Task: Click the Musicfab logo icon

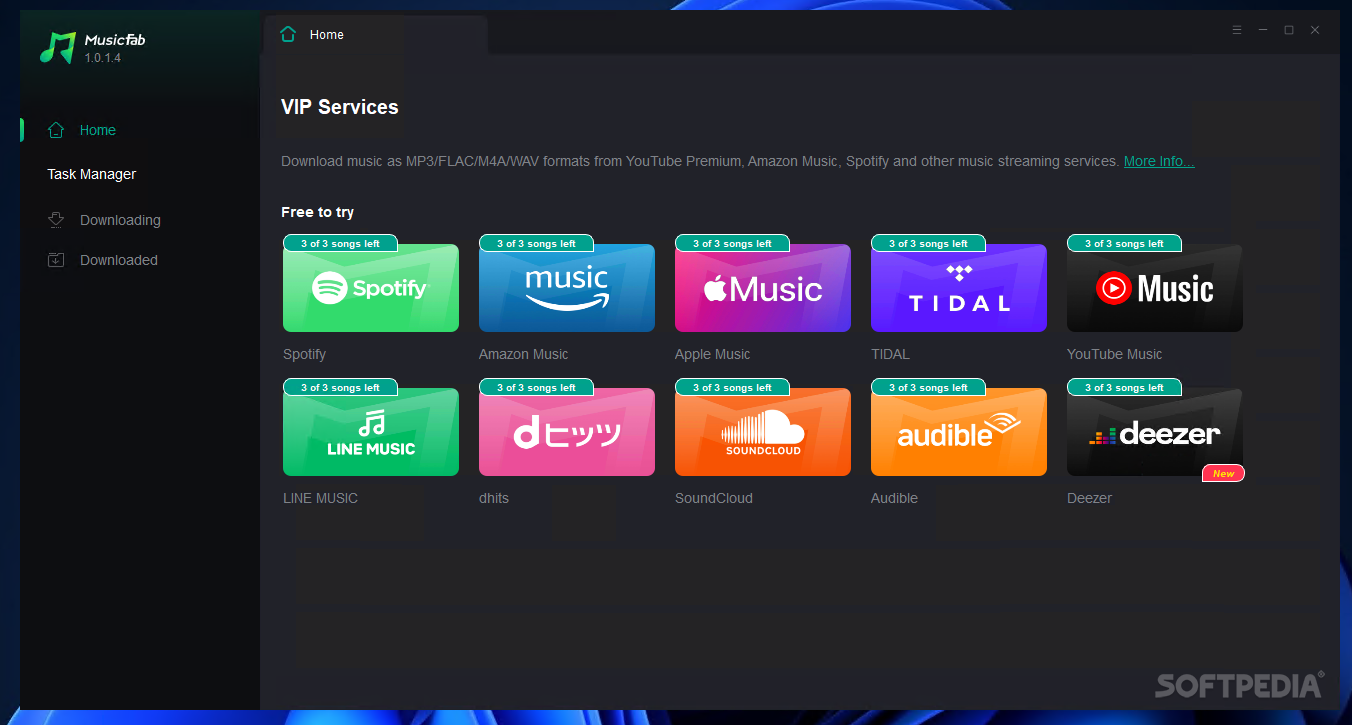Action: click(57, 47)
